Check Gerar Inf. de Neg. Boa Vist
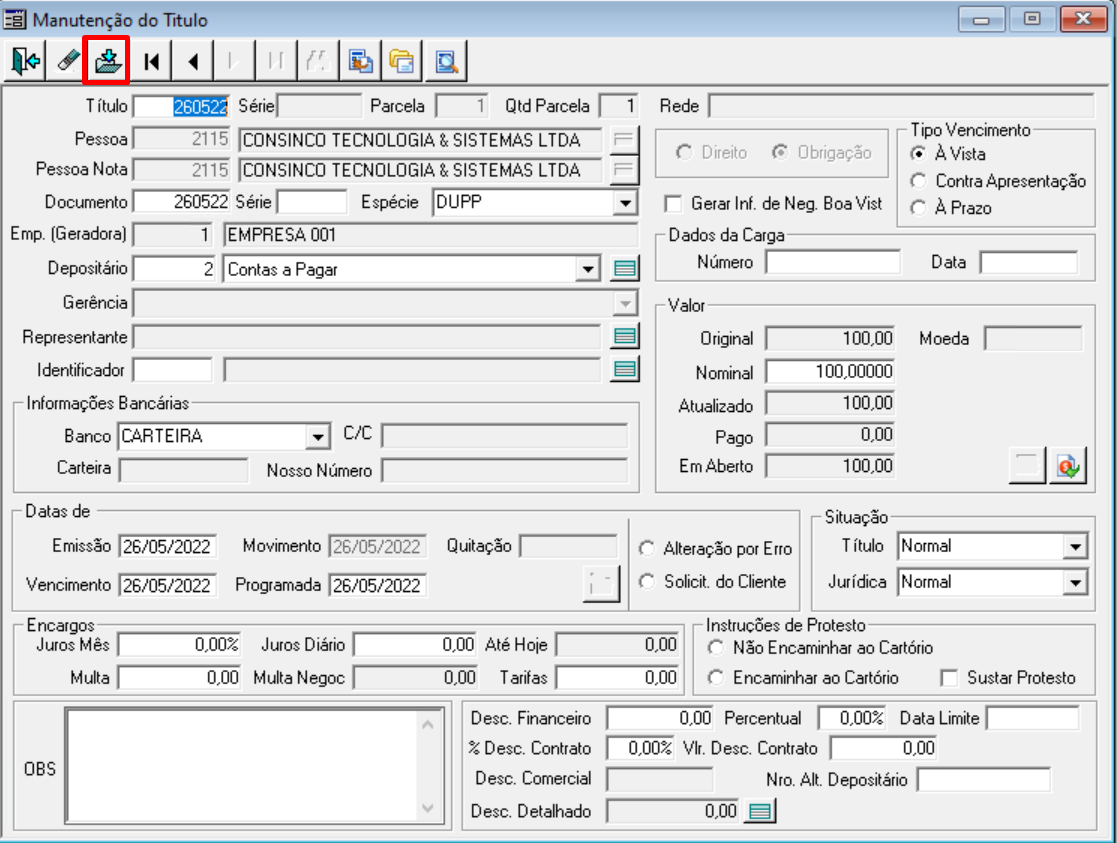 (x=672, y=204)
